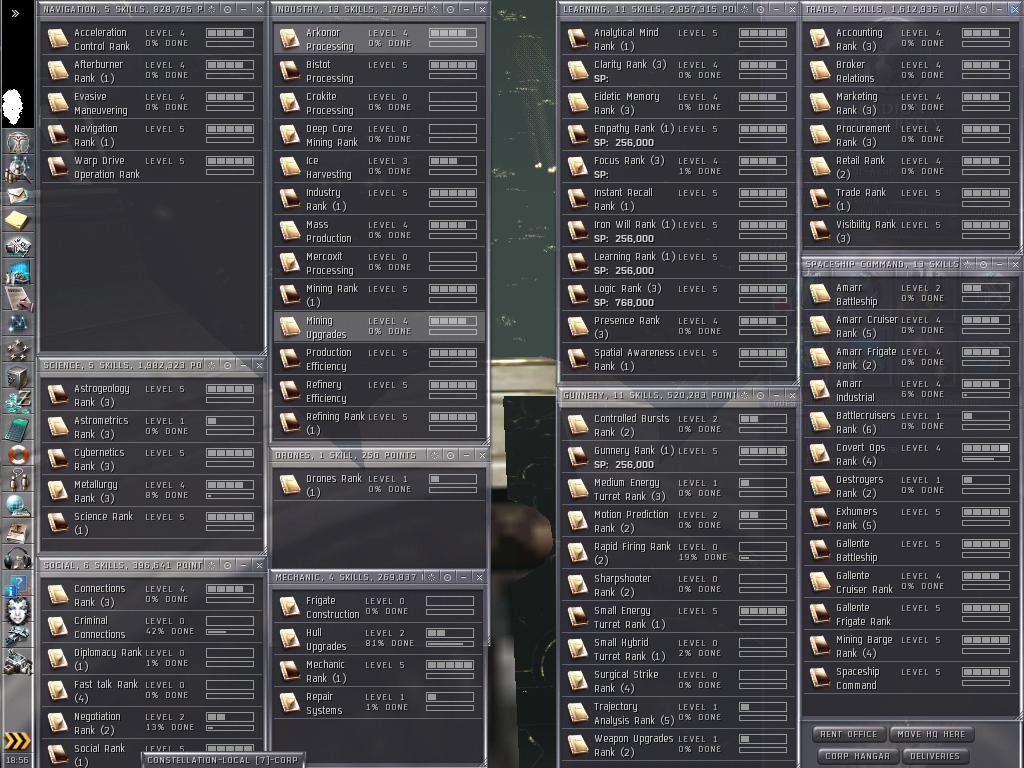Screen dimensions: 1024x768
Task: Click the Metallurgy training progress bar
Action: click(230, 496)
